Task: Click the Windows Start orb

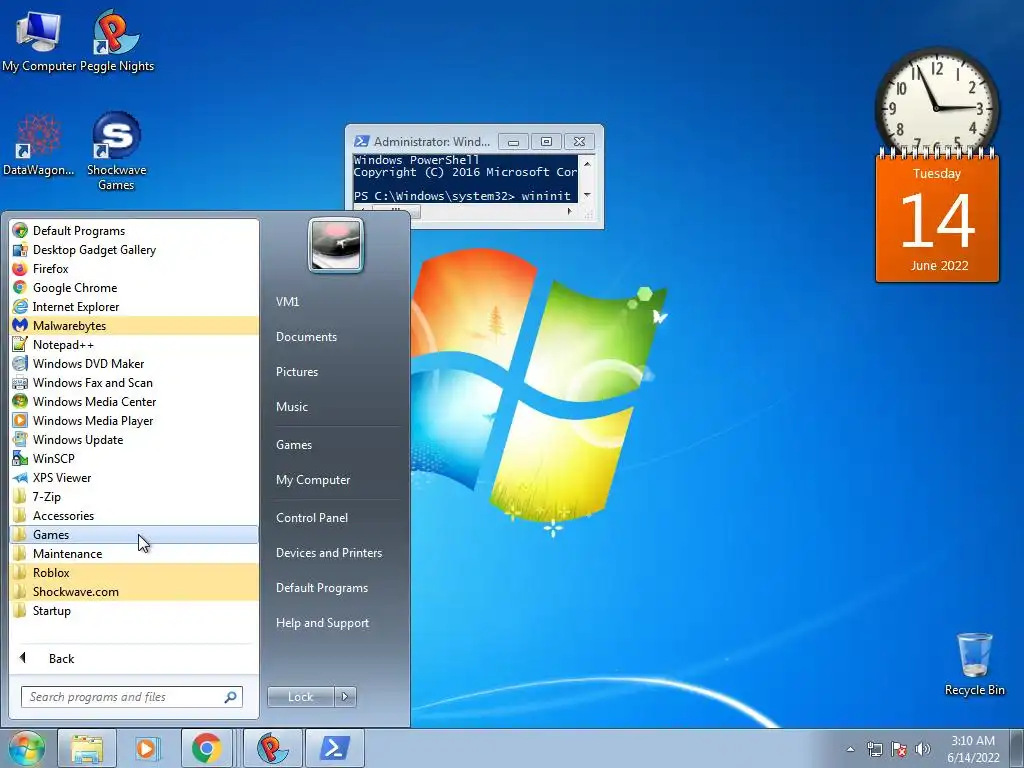Action: (x=26, y=748)
